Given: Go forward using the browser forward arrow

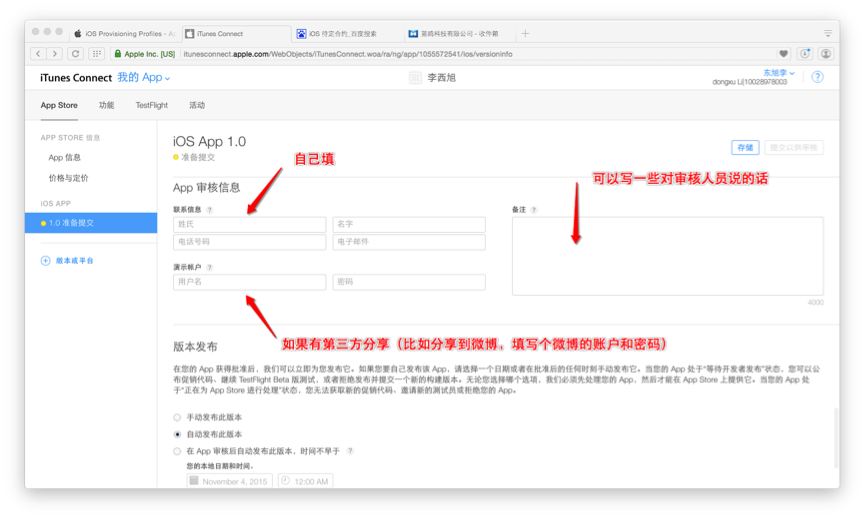Looking at the screenshot, I should (54, 53).
